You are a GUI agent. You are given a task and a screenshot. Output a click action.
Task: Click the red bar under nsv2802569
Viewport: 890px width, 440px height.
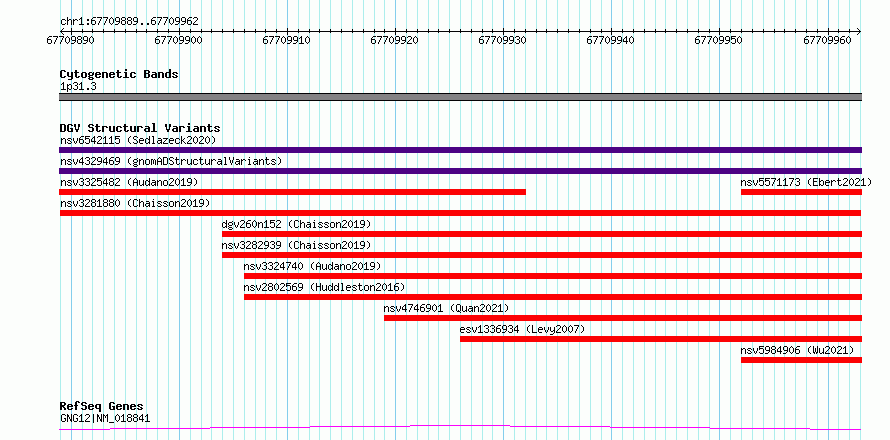(553, 297)
